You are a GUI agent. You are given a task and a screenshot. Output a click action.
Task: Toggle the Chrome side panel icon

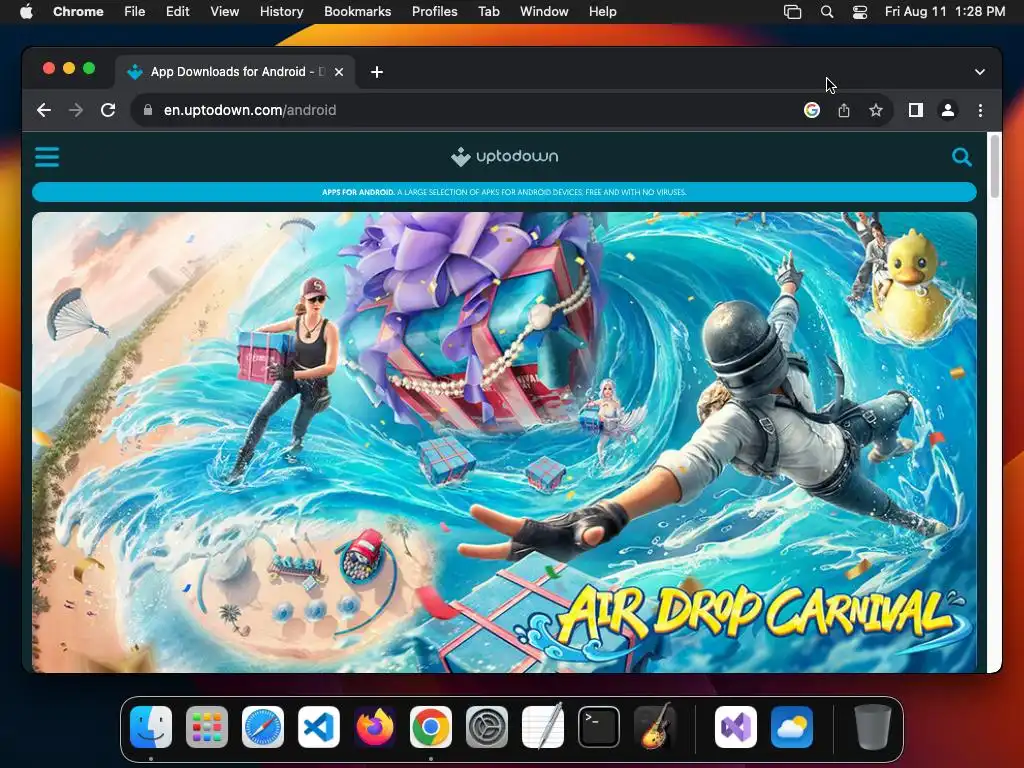click(916, 110)
